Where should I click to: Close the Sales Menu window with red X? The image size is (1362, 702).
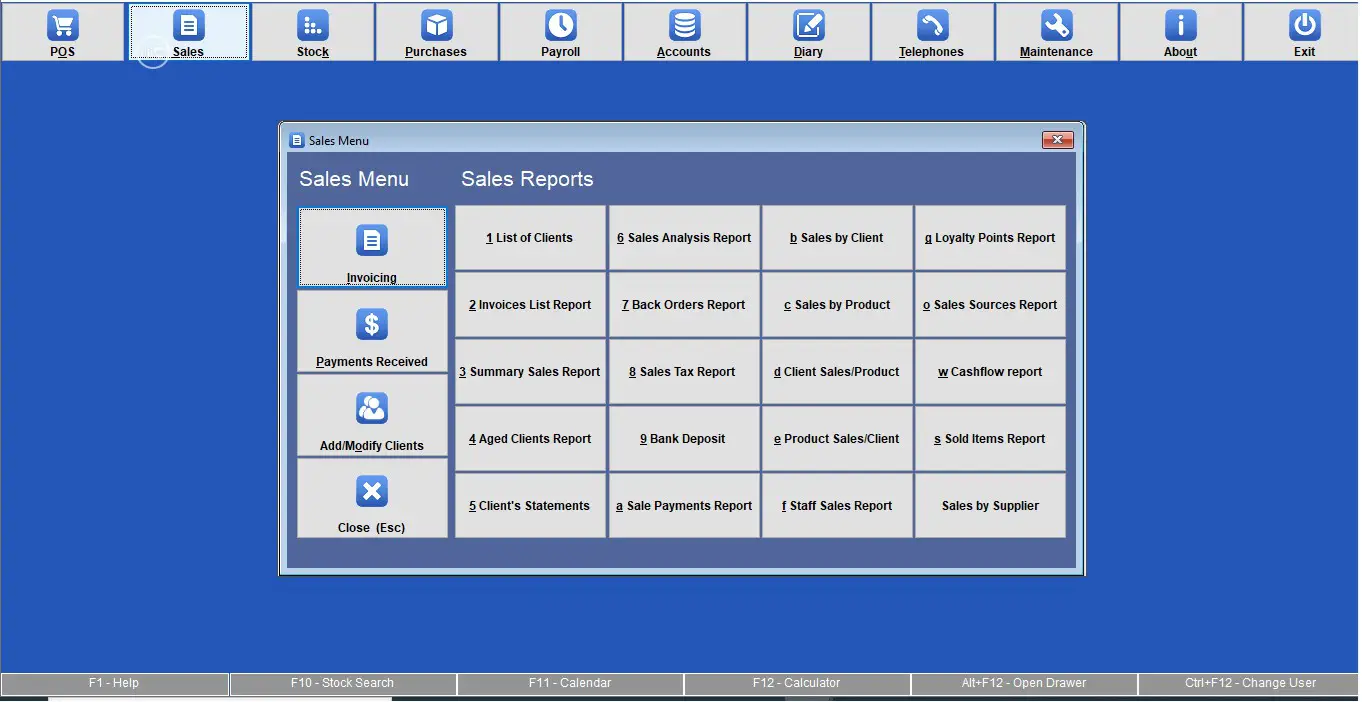1057,140
